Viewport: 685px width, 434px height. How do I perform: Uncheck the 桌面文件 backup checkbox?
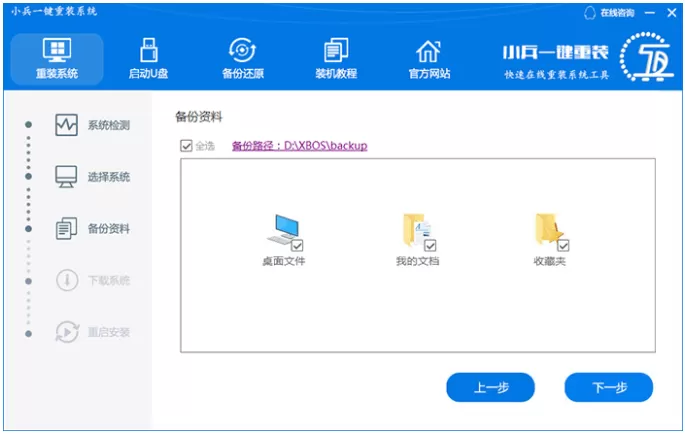297,246
